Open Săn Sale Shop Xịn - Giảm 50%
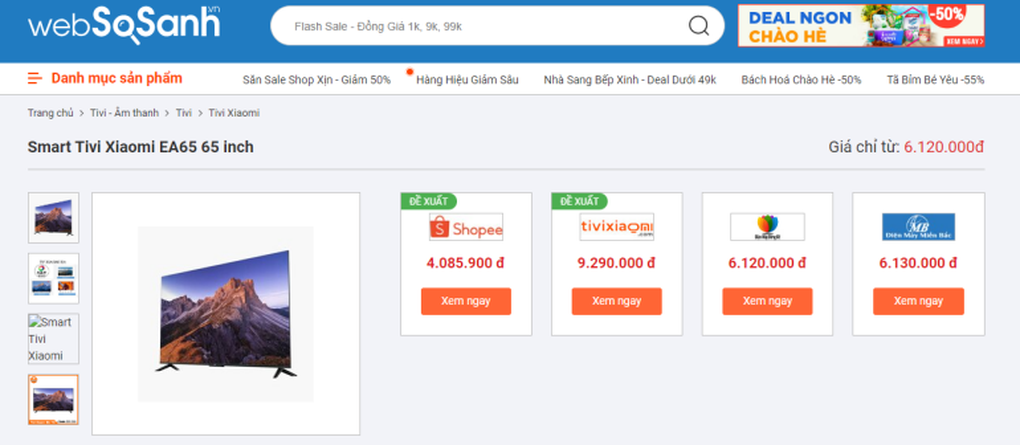This screenshot has width=1020, height=445. (317, 80)
